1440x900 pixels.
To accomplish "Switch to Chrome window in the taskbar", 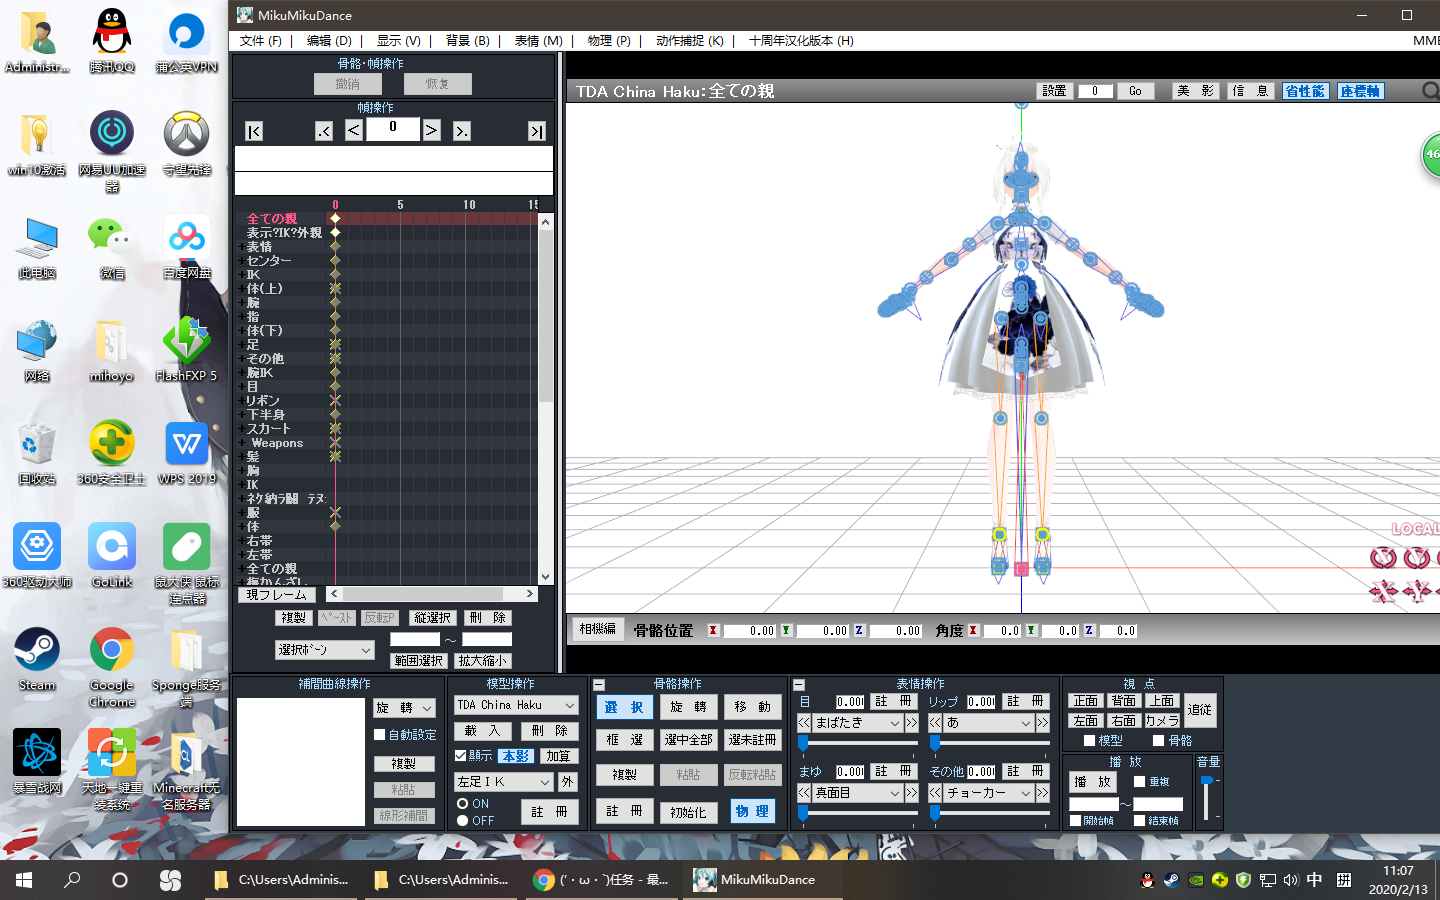I will (602, 880).
